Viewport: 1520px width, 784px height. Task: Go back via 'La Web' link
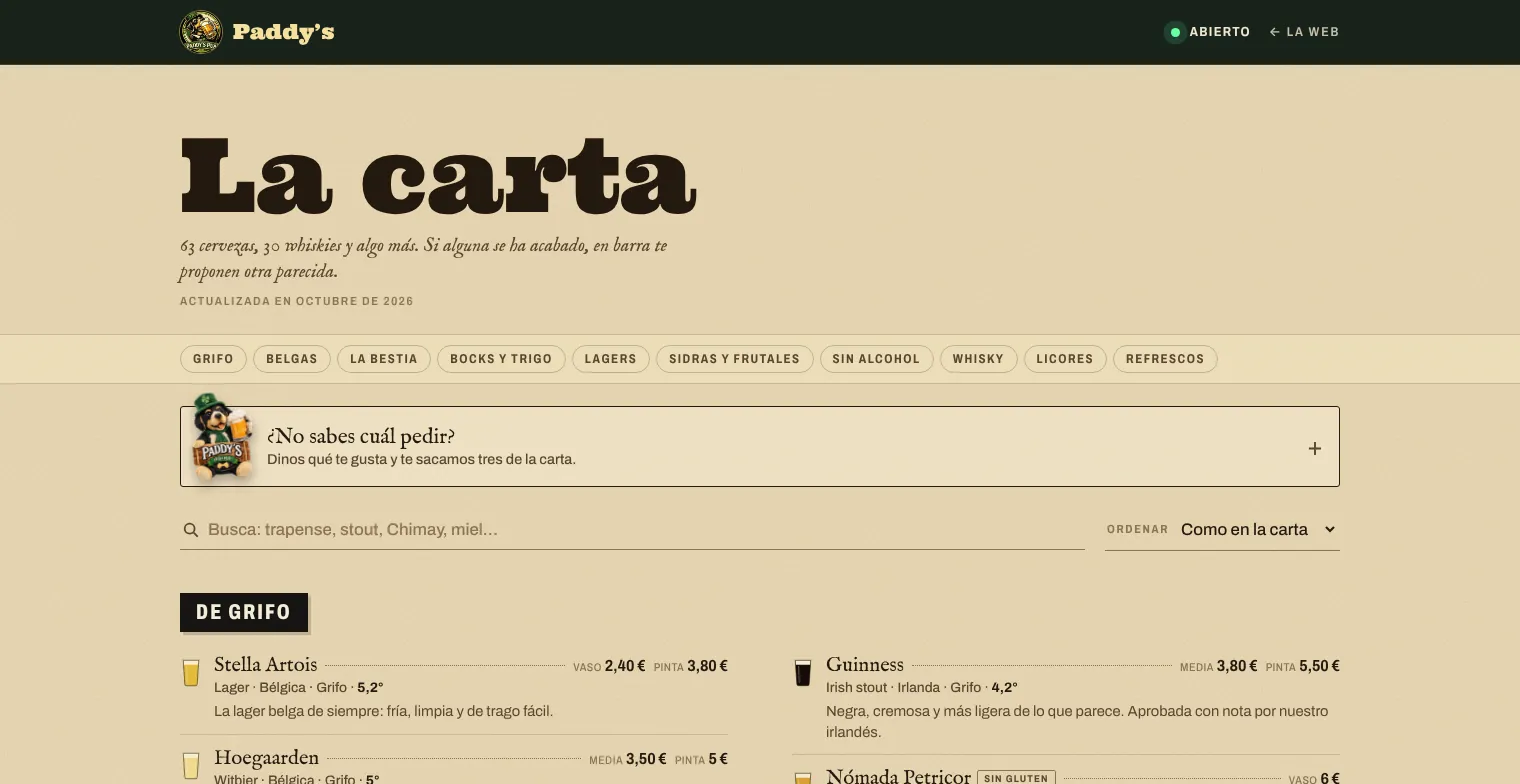pyautogui.click(x=1304, y=32)
